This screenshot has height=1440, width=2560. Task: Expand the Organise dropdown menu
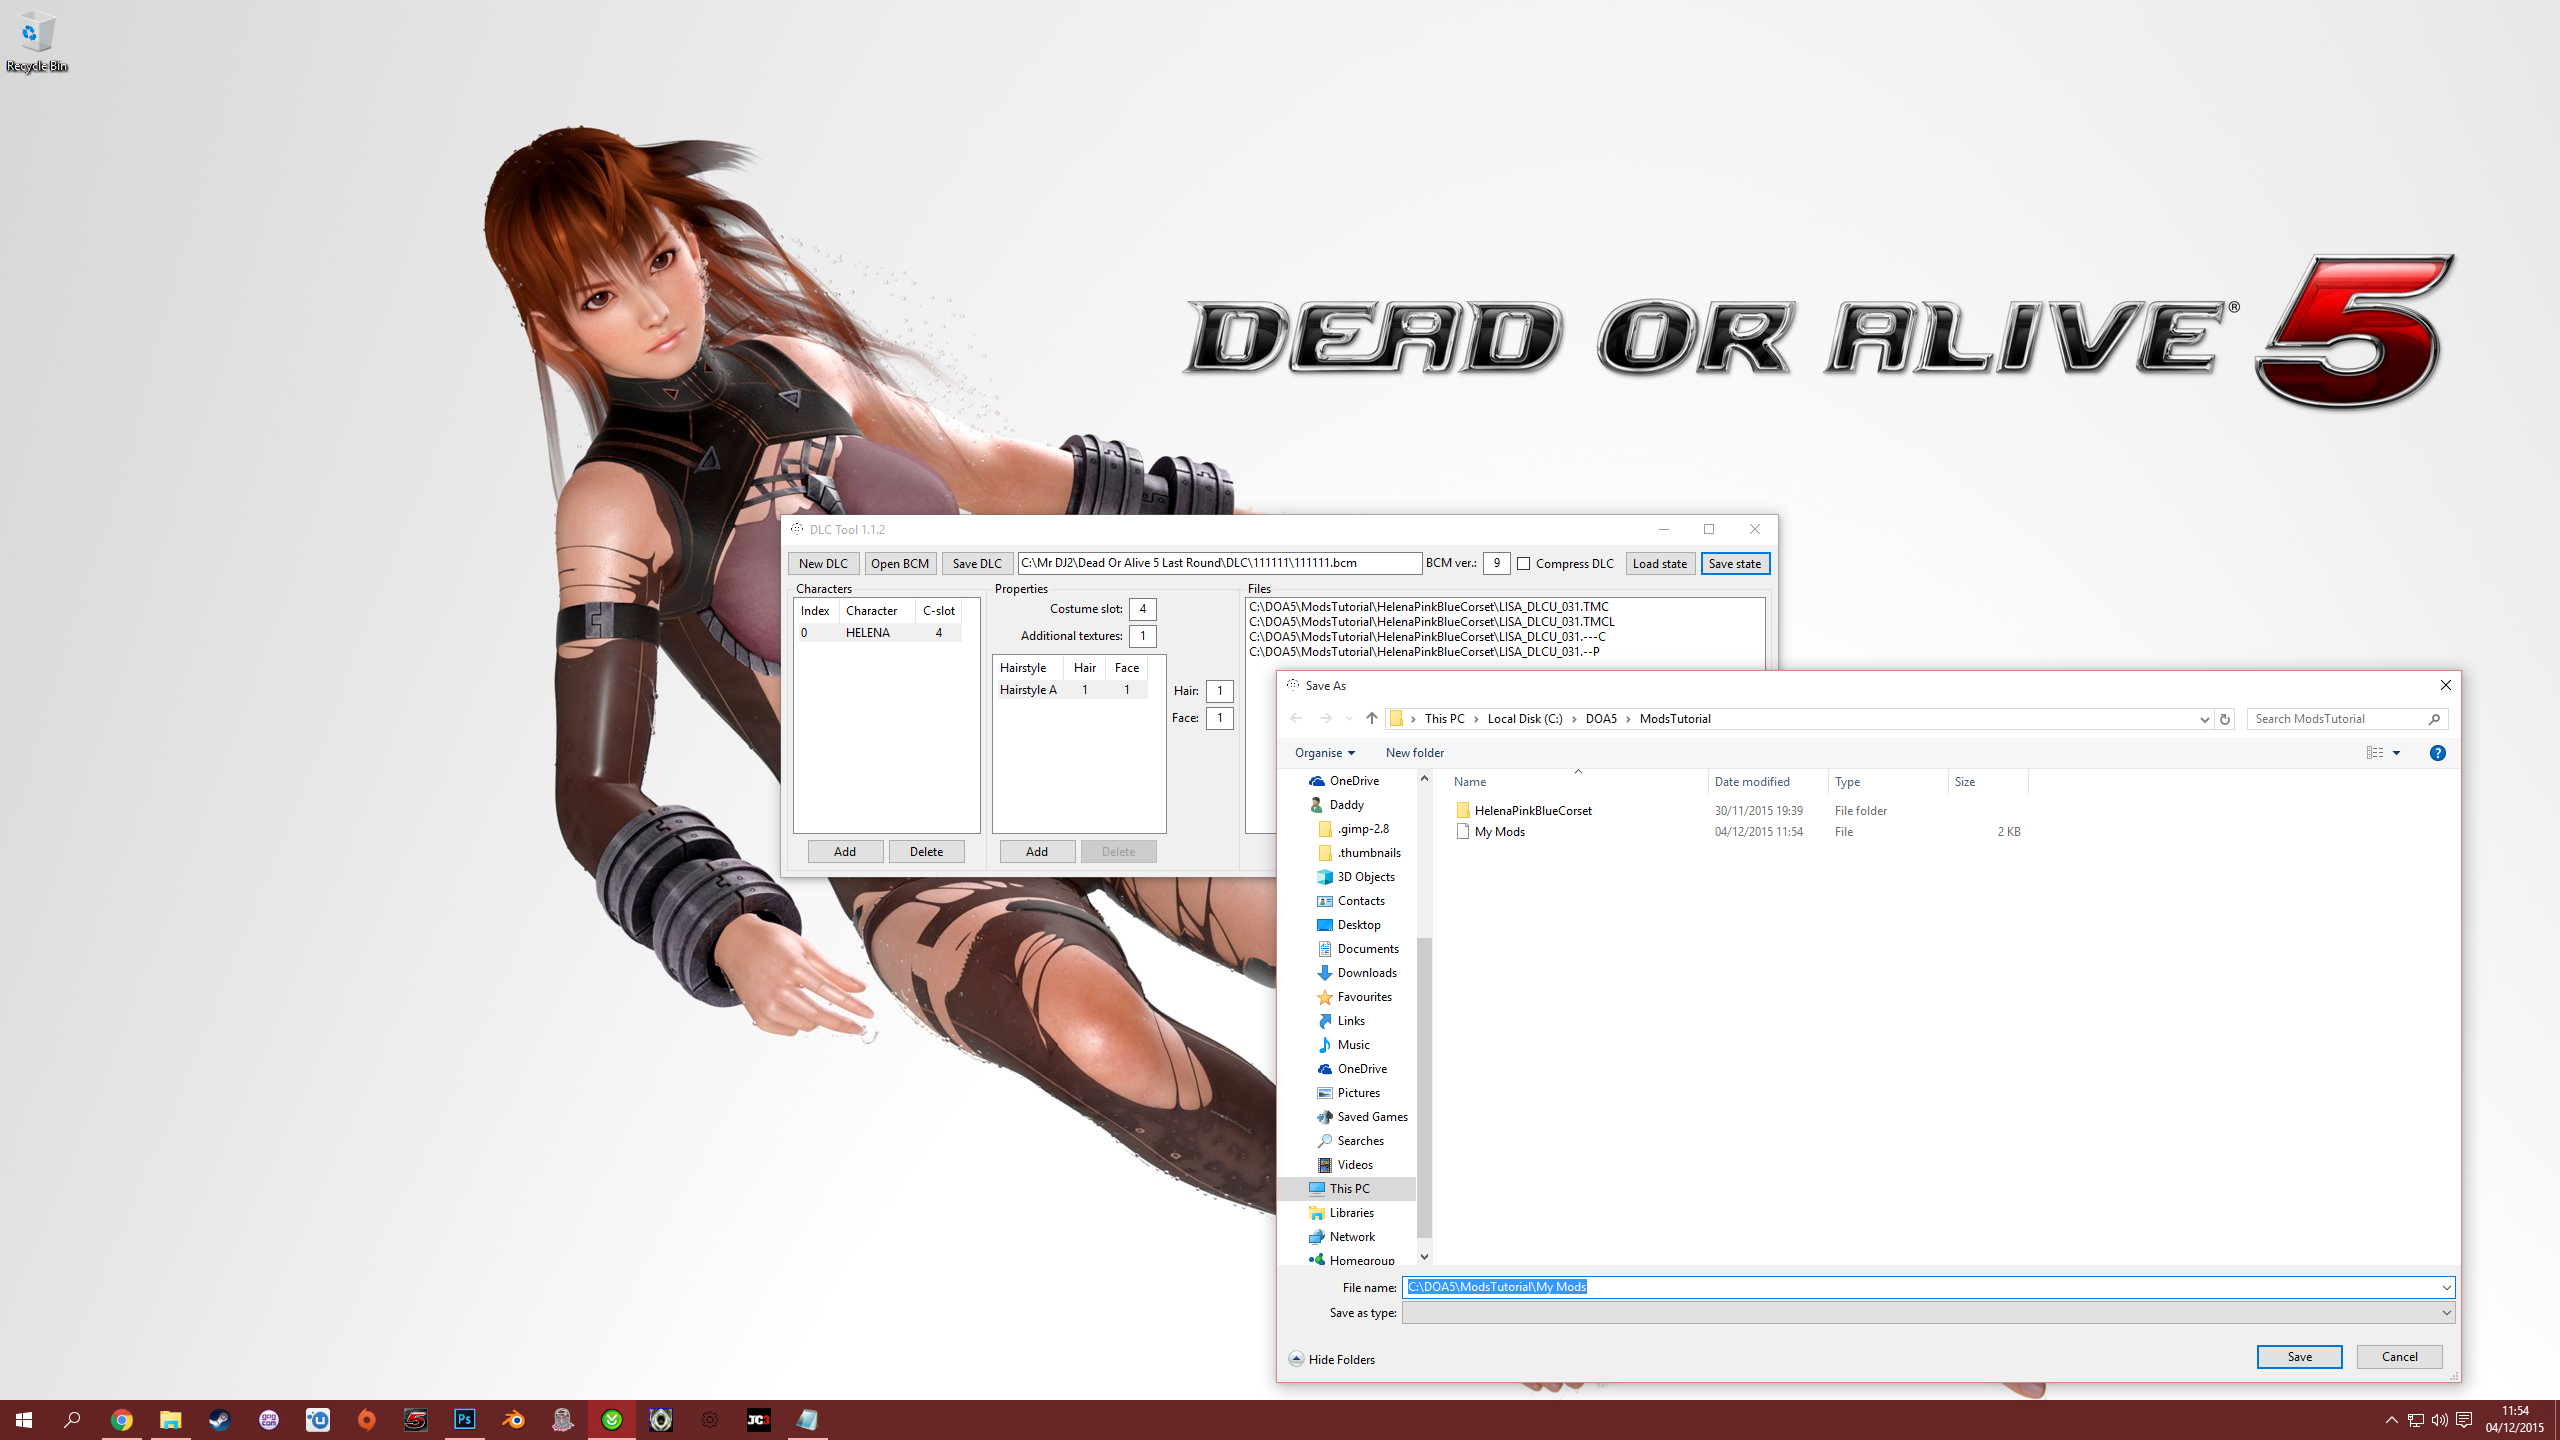click(x=1324, y=753)
